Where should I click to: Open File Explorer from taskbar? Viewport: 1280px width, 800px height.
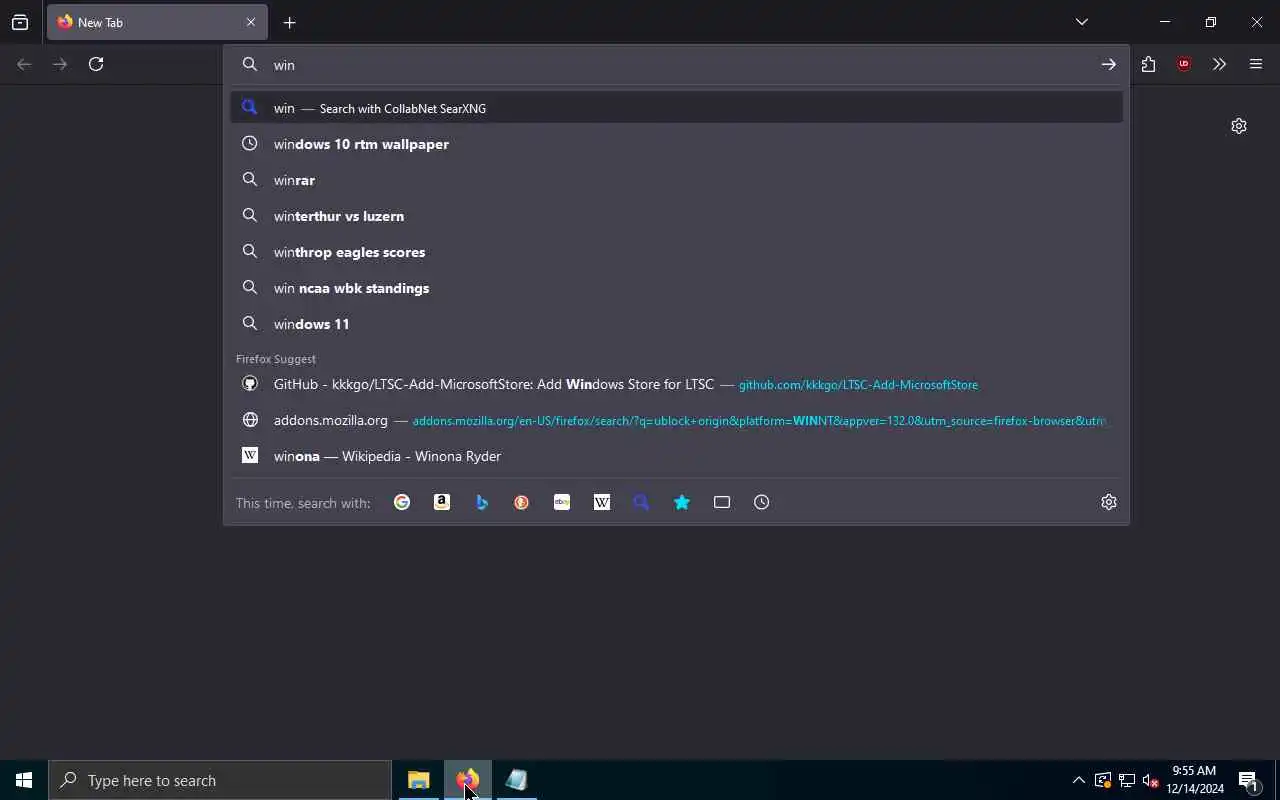pos(419,780)
